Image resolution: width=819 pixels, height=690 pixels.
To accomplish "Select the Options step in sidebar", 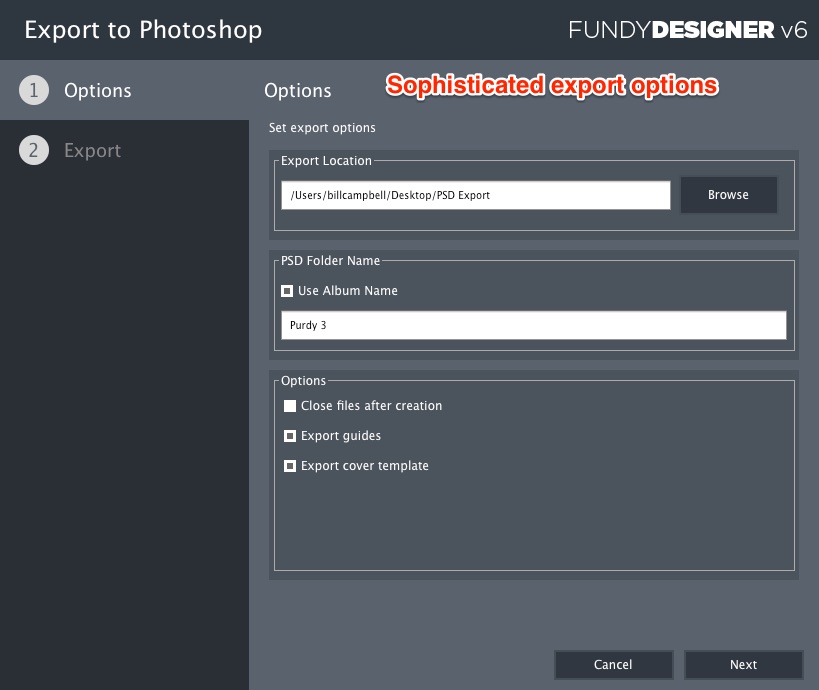I will pyautogui.click(x=124, y=90).
